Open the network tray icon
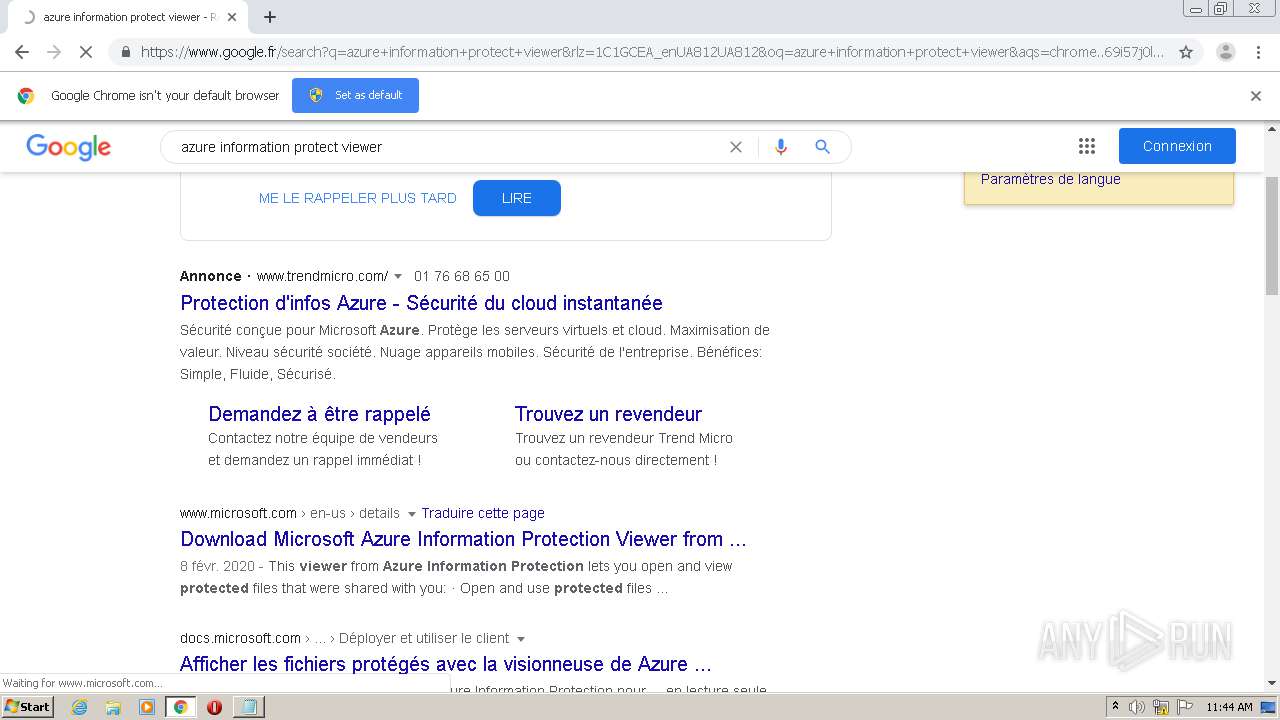 tap(1161, 707)
